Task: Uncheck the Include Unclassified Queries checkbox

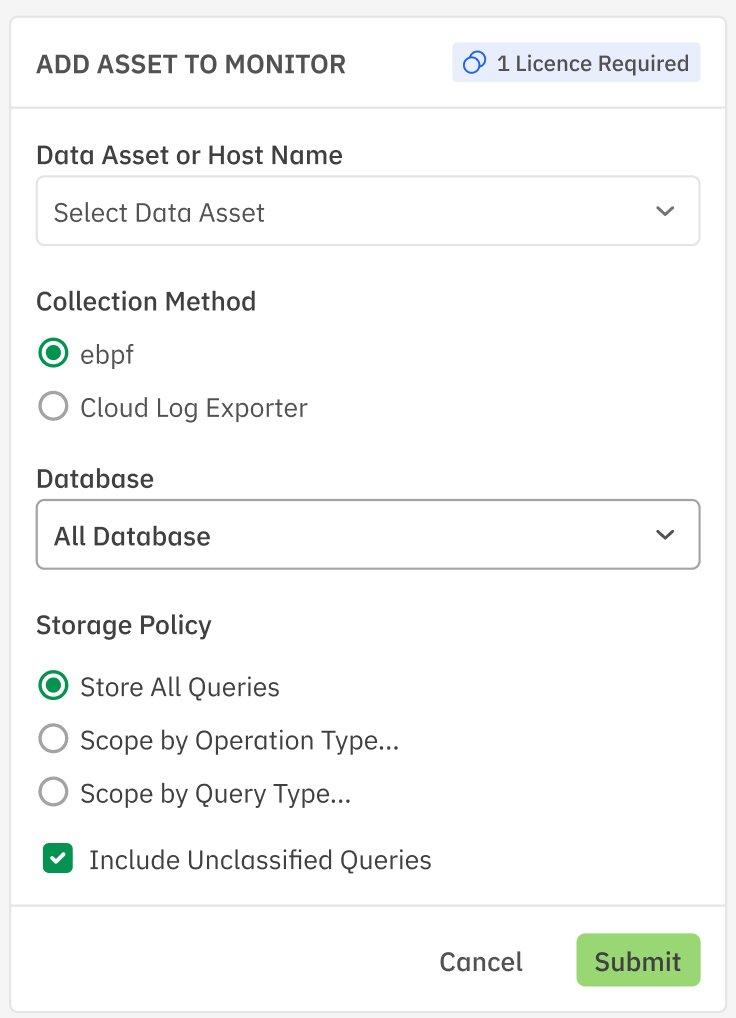Action: (58, 859)
